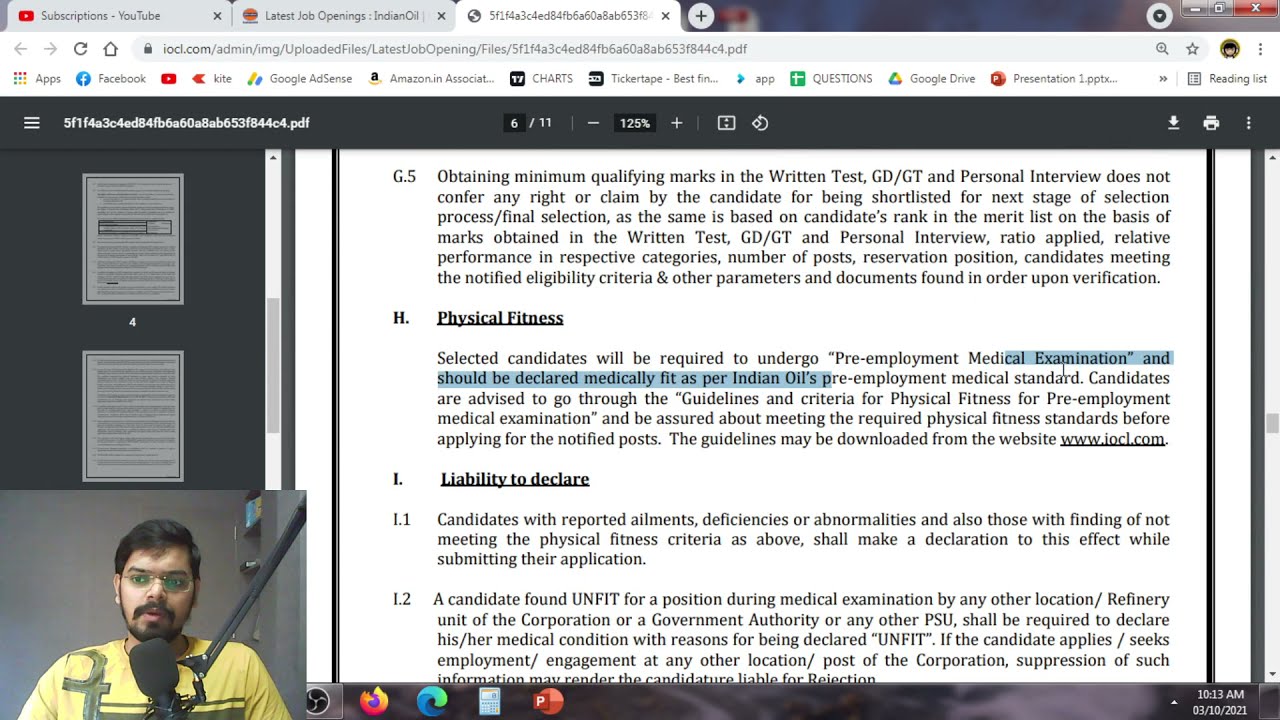
Task: Expand hidden bookmarks chevron
Action: pyautogui.click(x=1163, y=78)
